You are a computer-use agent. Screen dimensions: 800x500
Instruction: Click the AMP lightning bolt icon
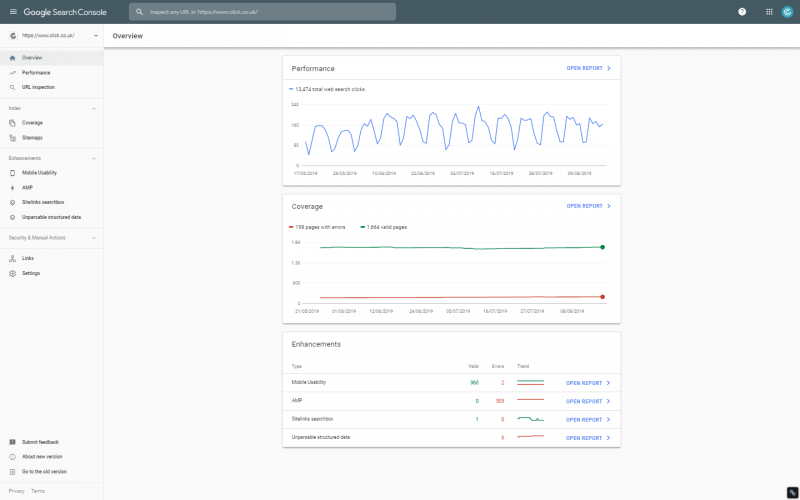point(13,188)
